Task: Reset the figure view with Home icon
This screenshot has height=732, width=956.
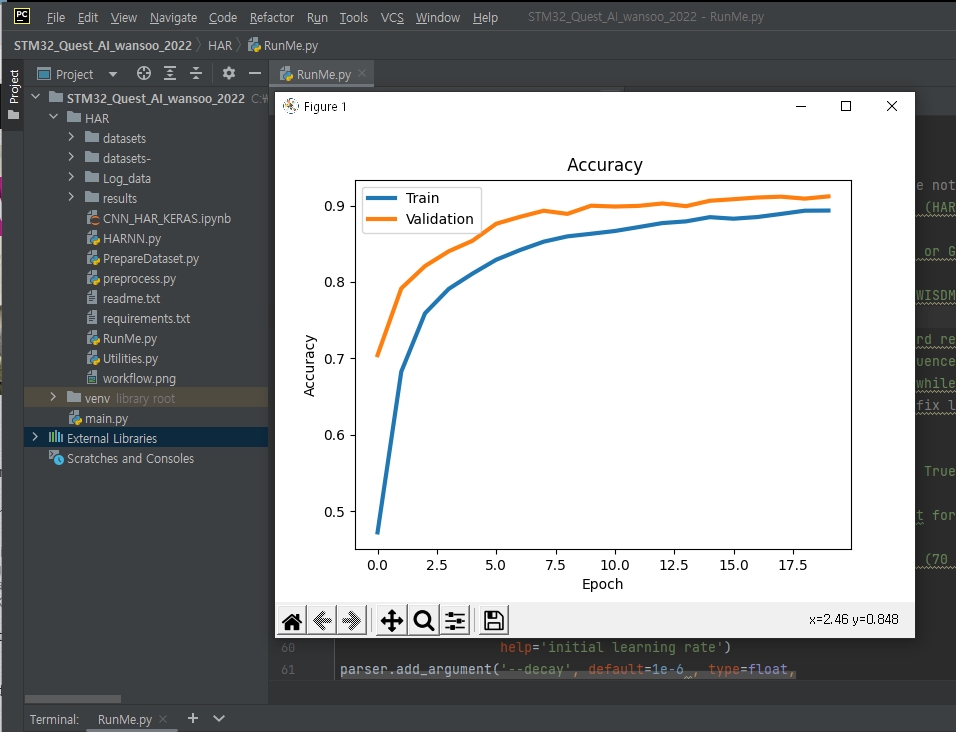Action: tap(292, 620)
